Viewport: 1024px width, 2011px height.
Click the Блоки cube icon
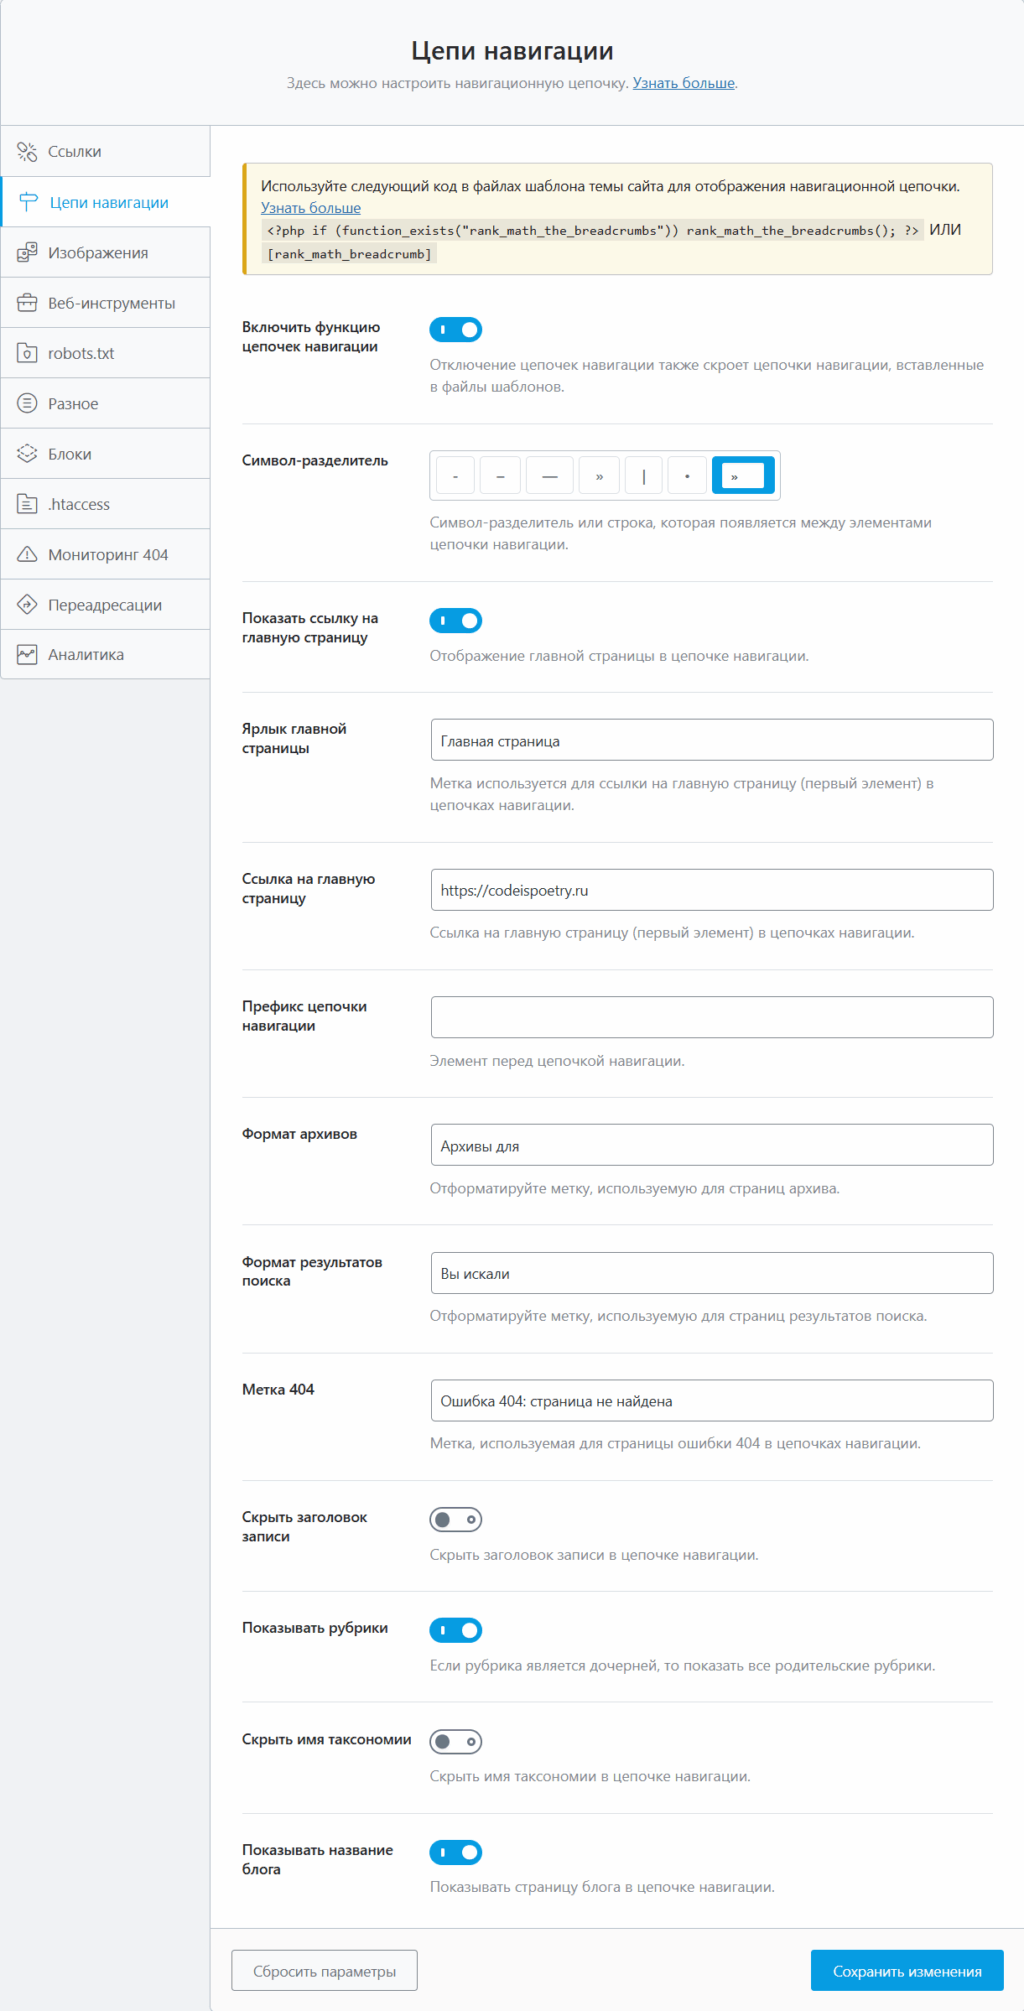coord(27,454)
